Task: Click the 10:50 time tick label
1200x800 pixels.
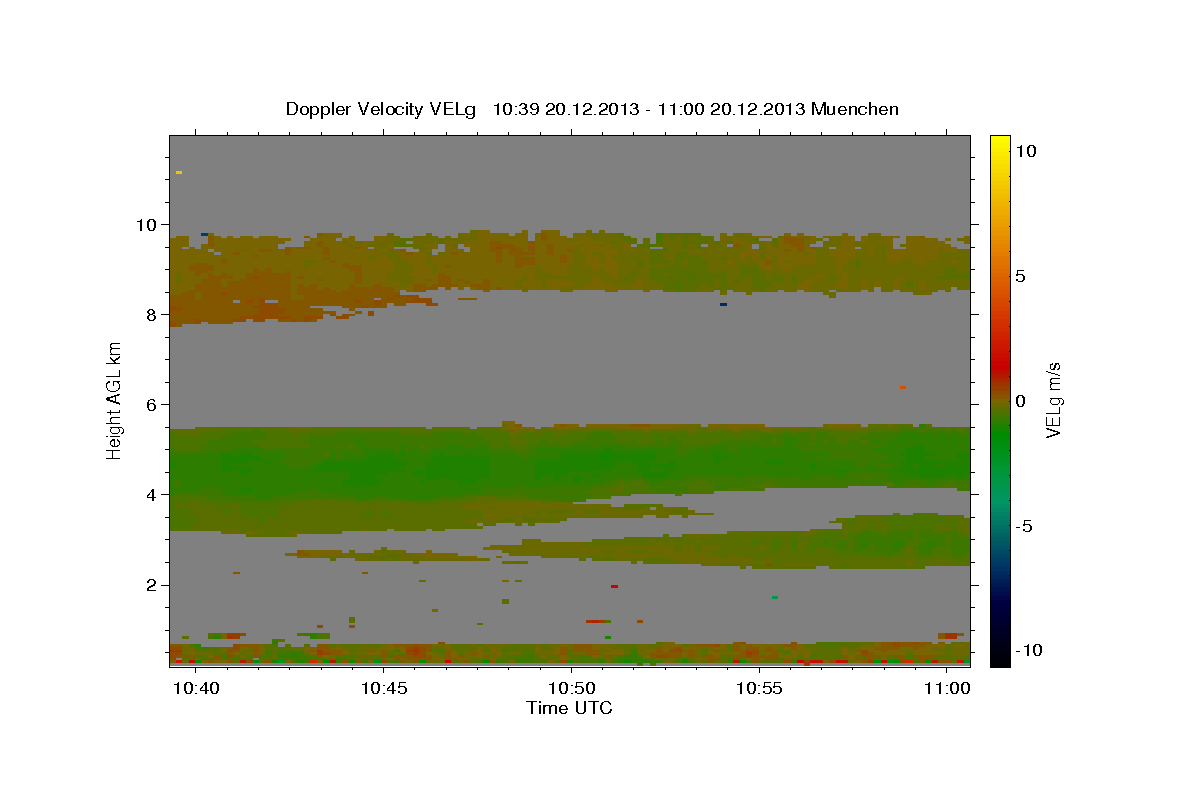Action: tap(570, 688)
